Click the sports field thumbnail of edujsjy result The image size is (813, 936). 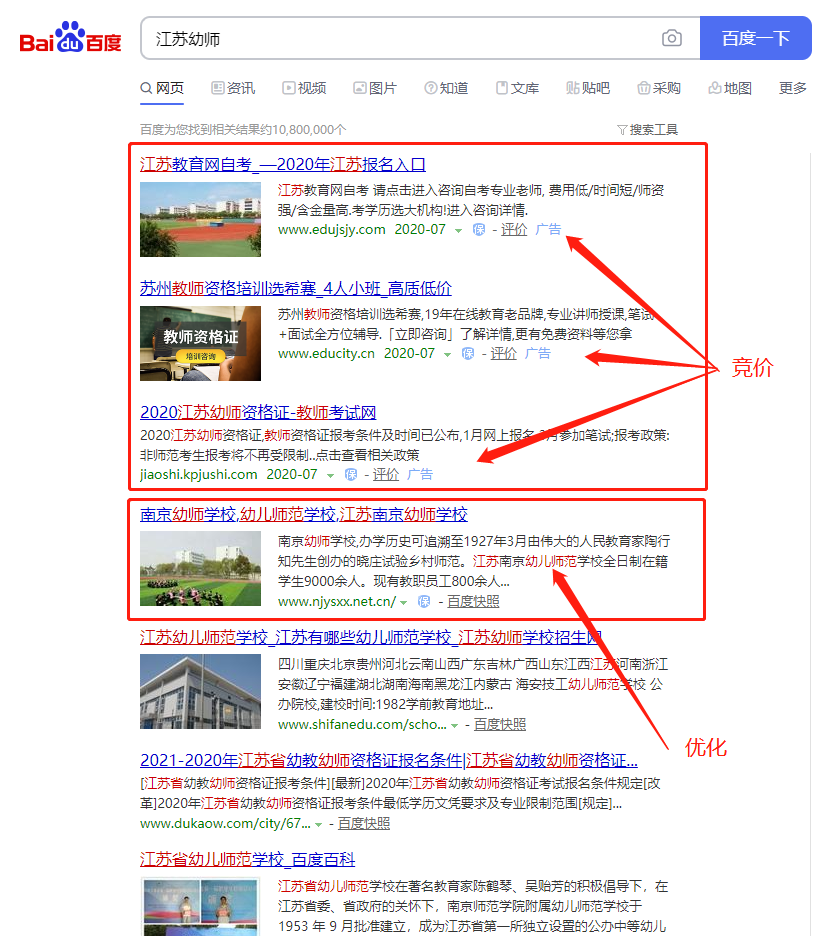tap(201, 220)
